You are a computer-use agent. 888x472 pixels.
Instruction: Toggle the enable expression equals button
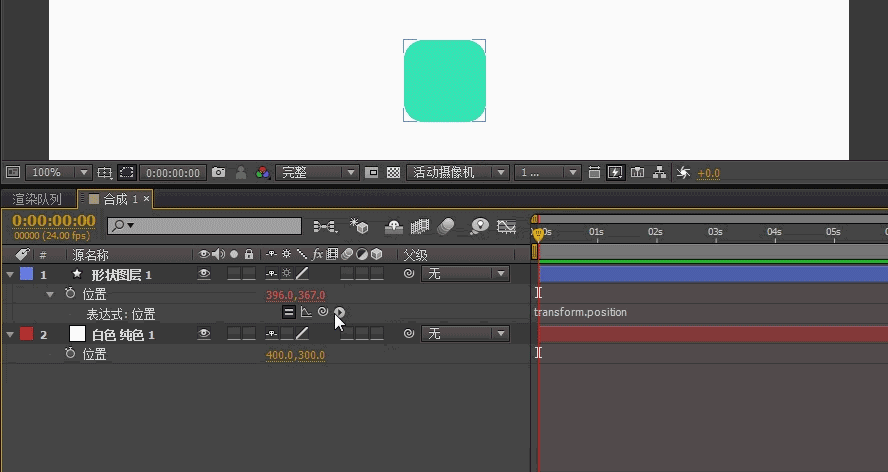pos(289,312)
